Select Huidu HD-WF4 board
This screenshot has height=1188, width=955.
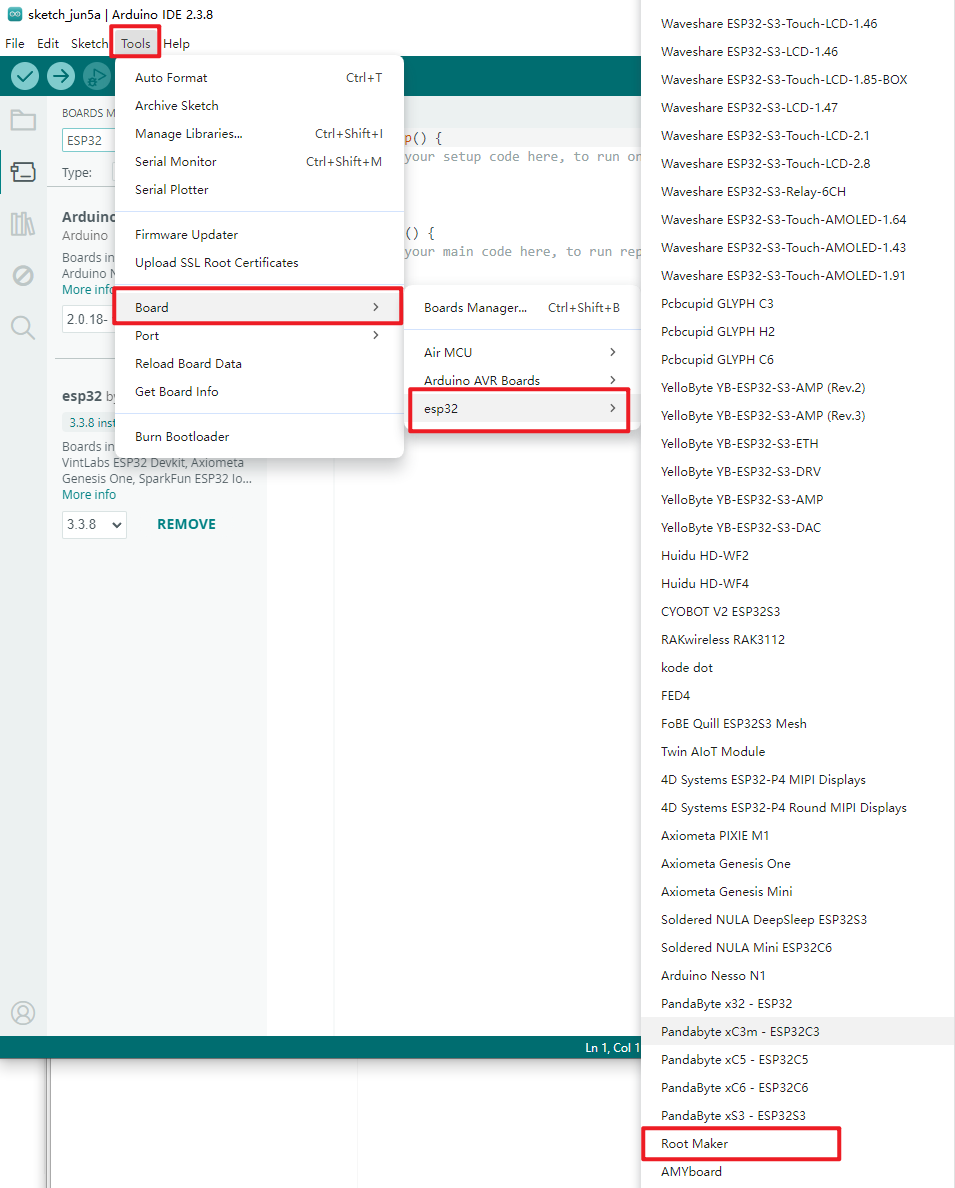point(797,583)
